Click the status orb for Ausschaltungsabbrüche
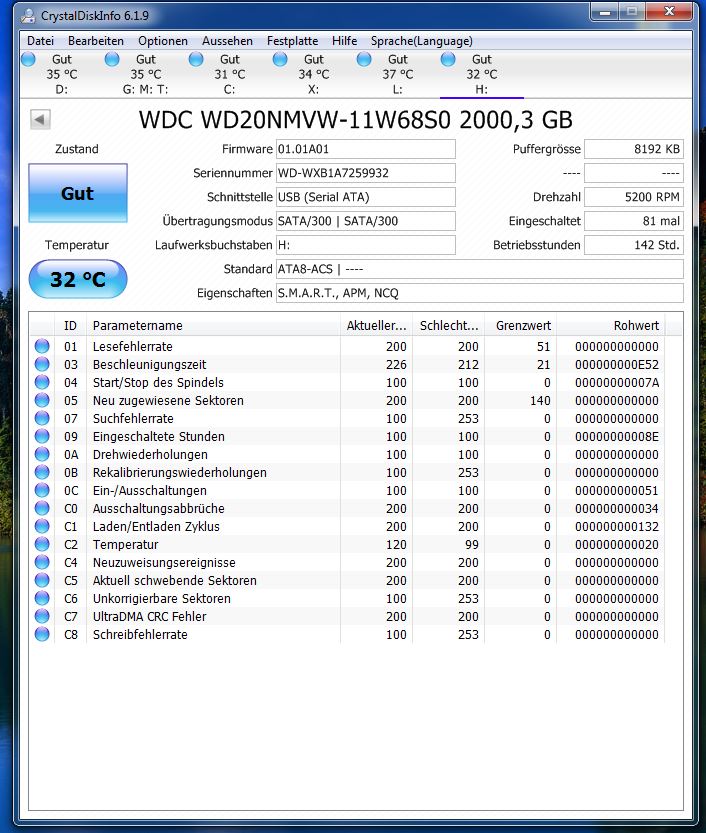This screenshot has height=833, width=706. coord(42,508)
